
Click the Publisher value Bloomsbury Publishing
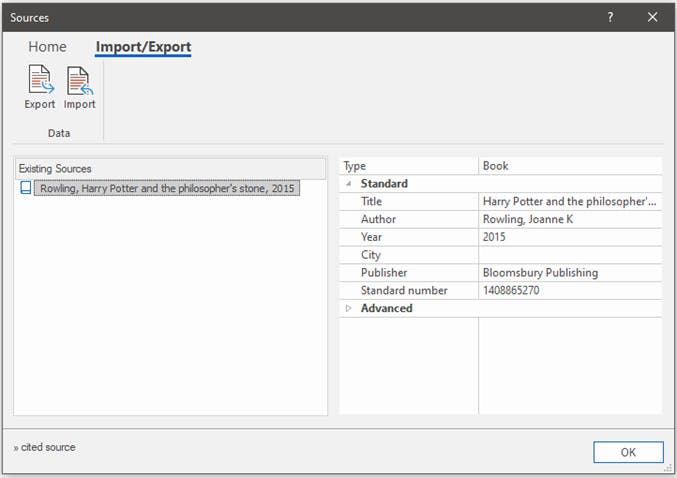click(570, 273)
